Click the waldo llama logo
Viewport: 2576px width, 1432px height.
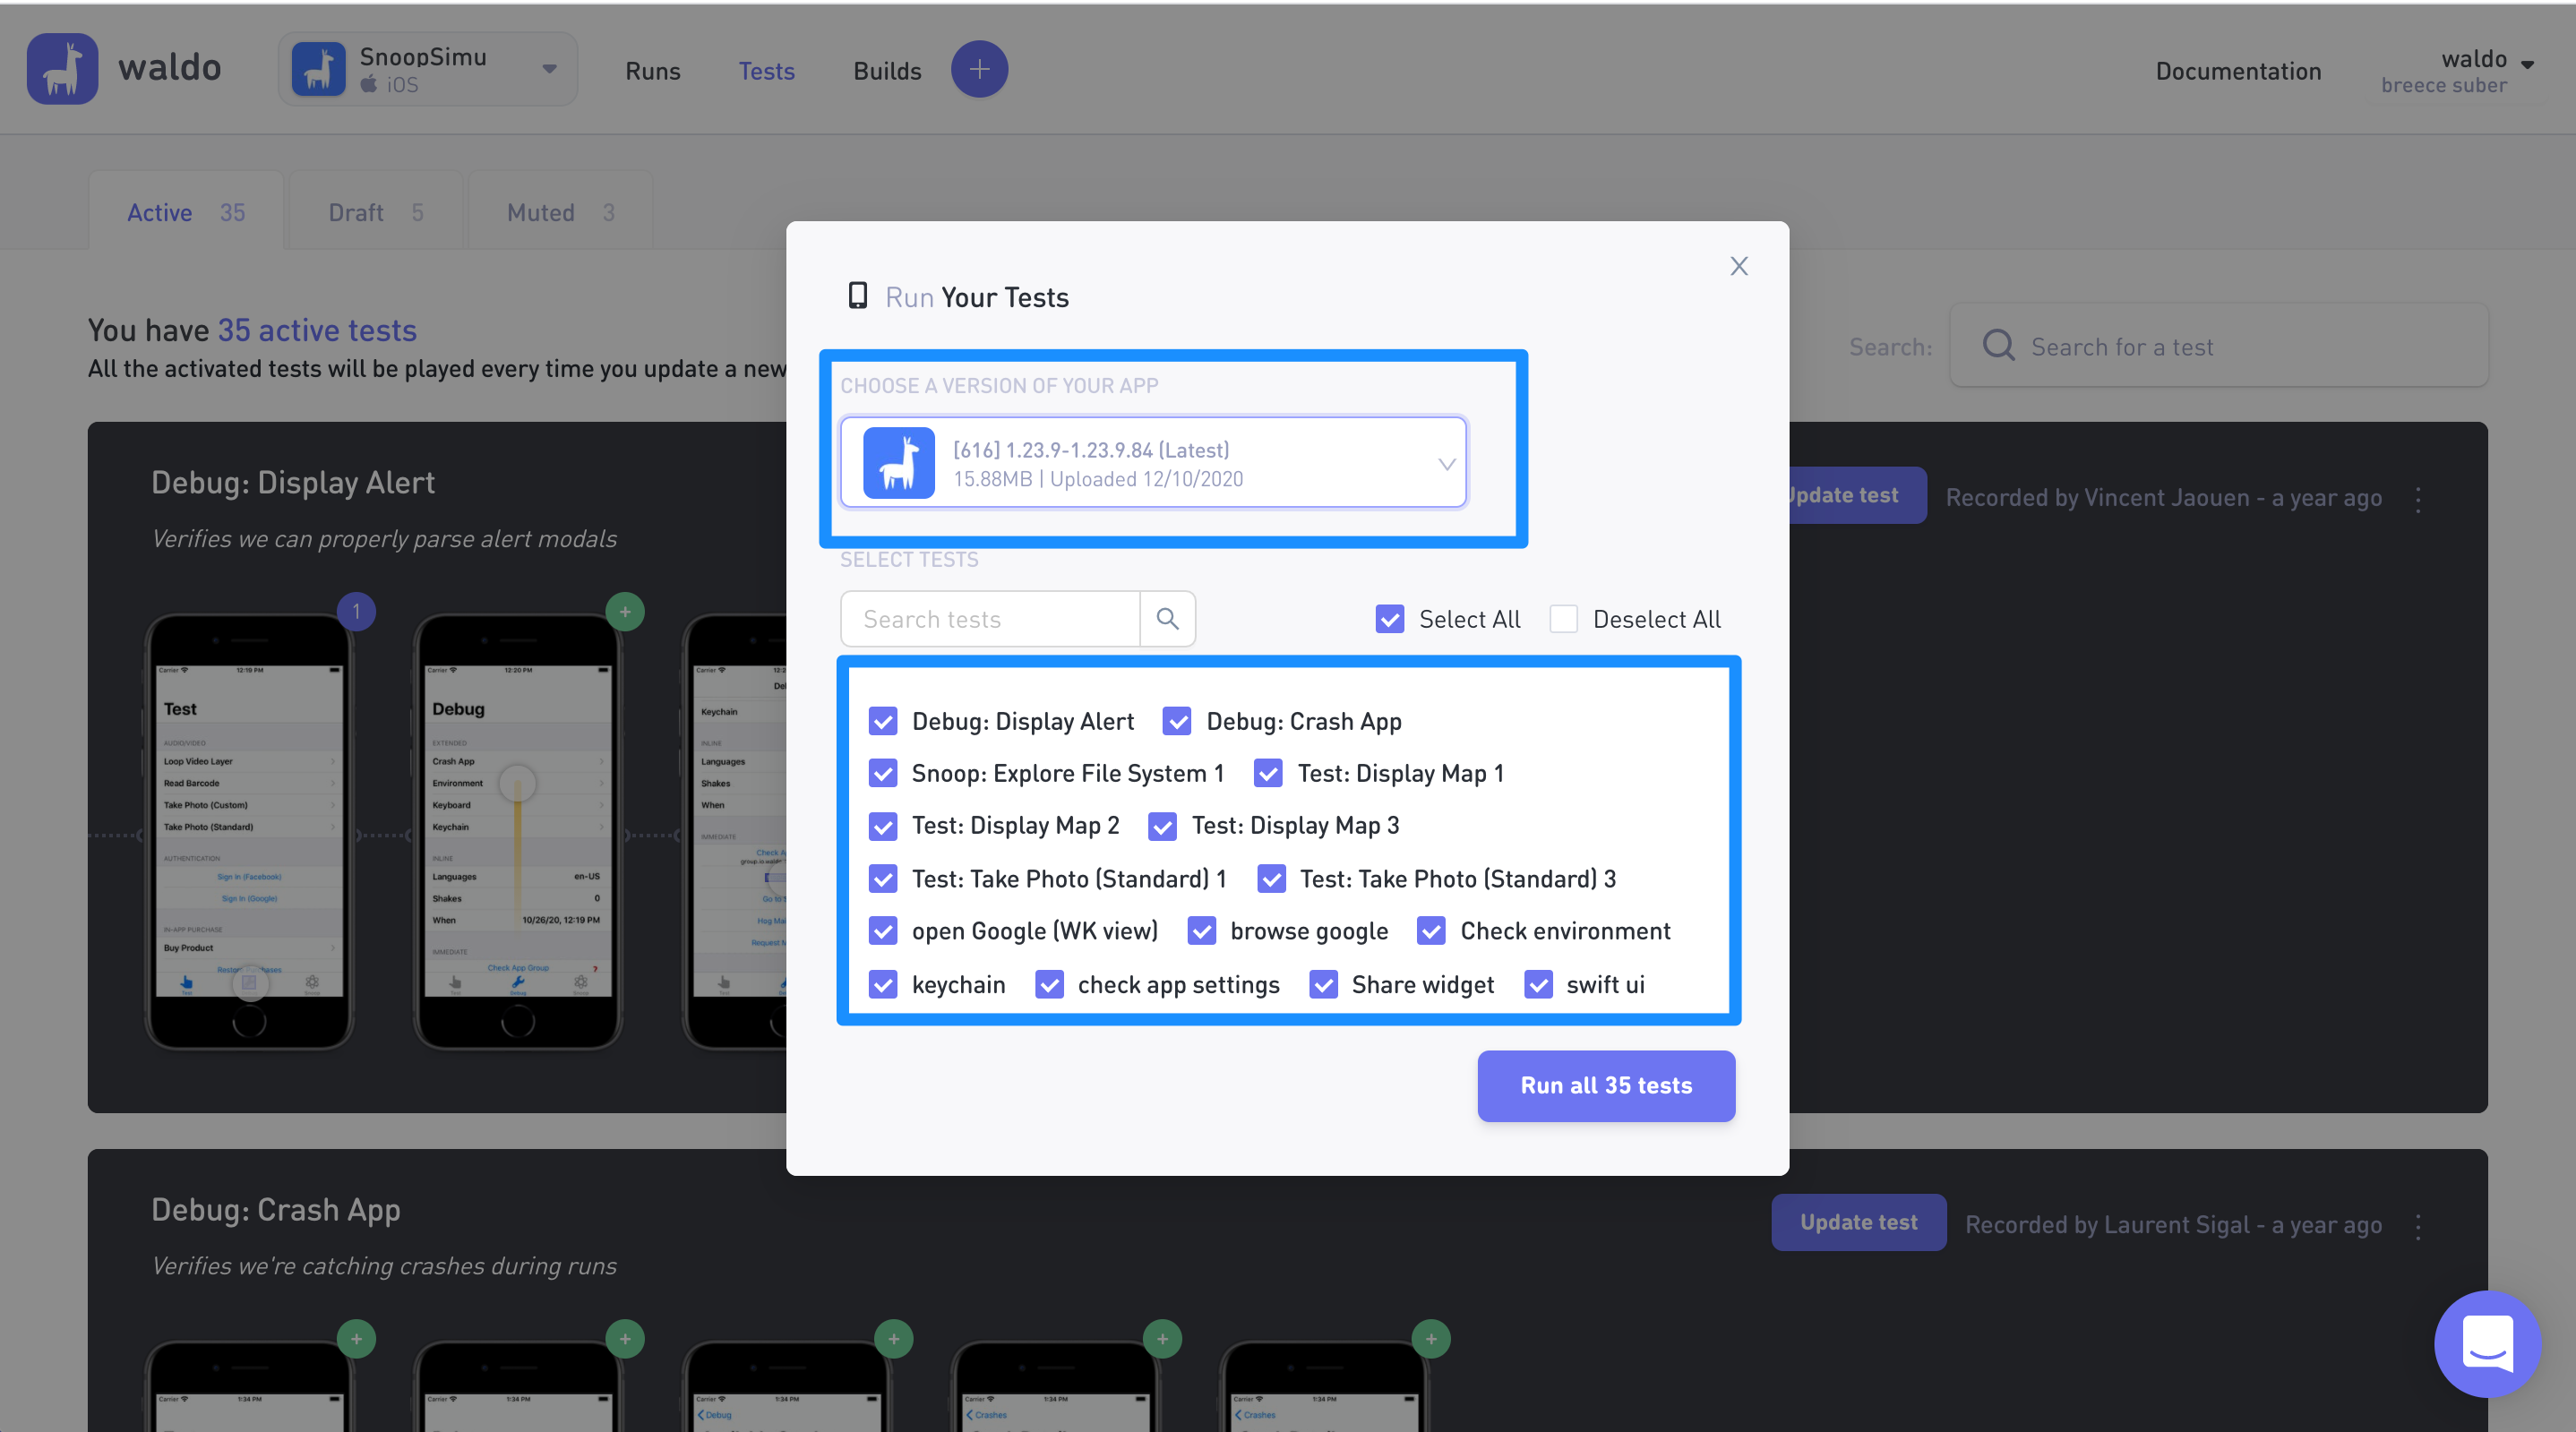click(x=62, y=69)
